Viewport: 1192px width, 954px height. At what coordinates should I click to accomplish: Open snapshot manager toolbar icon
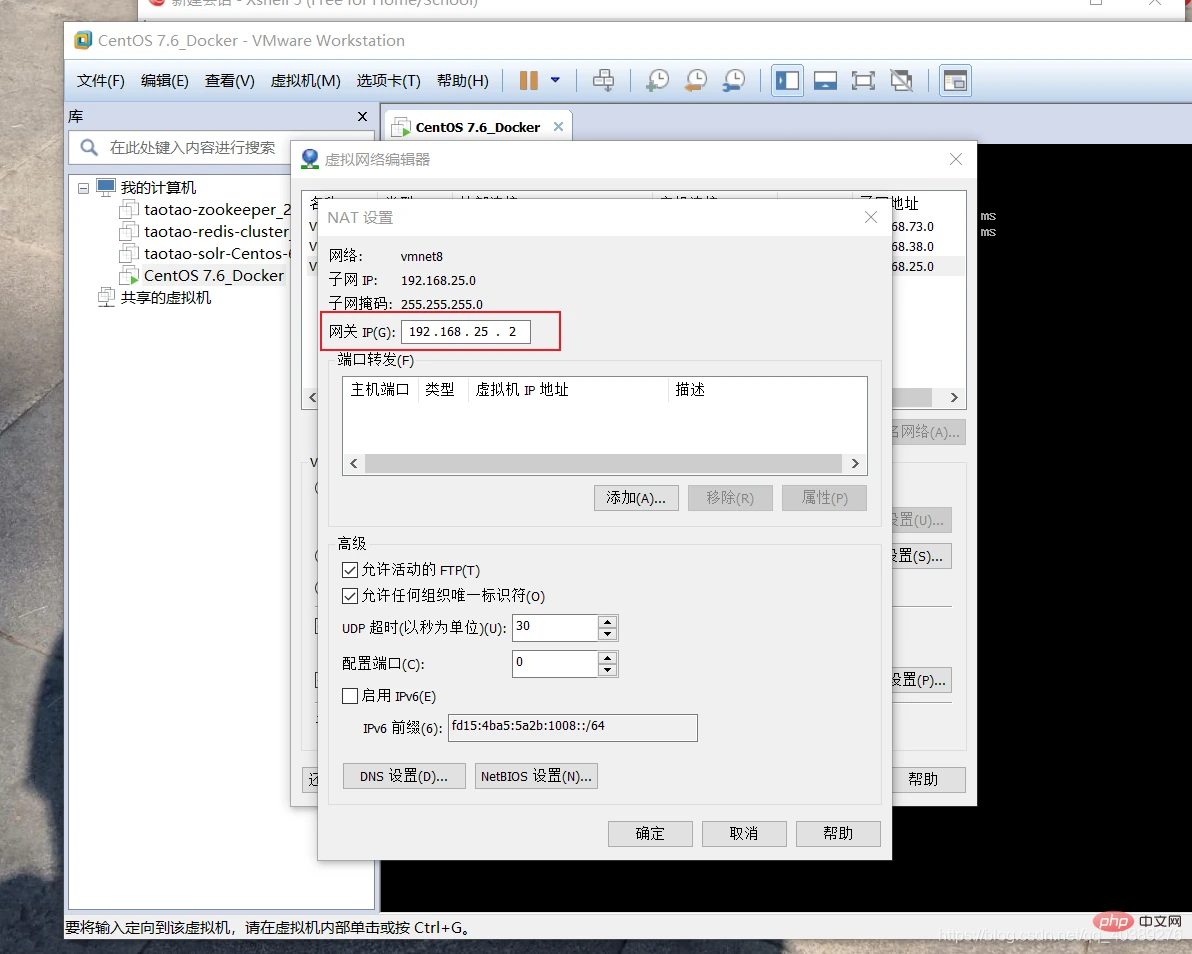tap(734, 81)
